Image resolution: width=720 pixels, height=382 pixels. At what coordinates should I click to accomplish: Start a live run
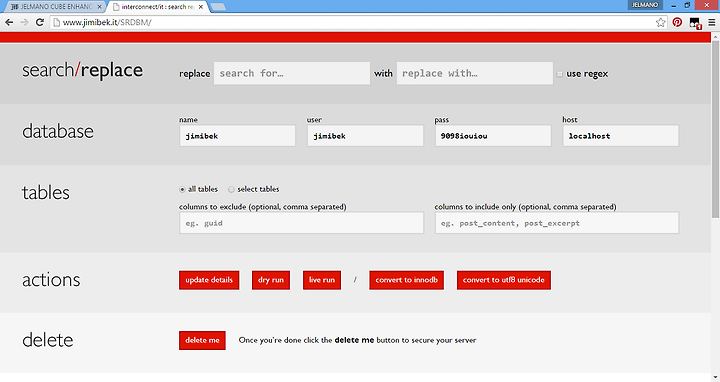tap(322, 280)
